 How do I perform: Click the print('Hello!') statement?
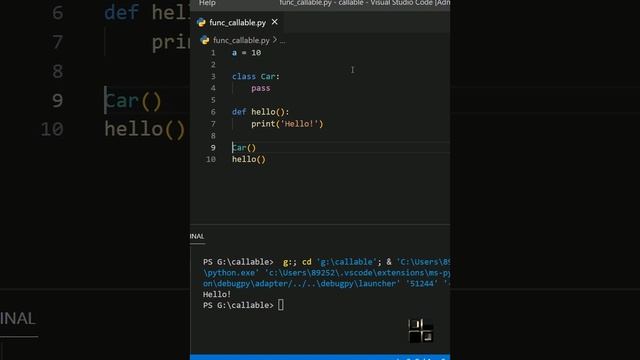(287, 124)
